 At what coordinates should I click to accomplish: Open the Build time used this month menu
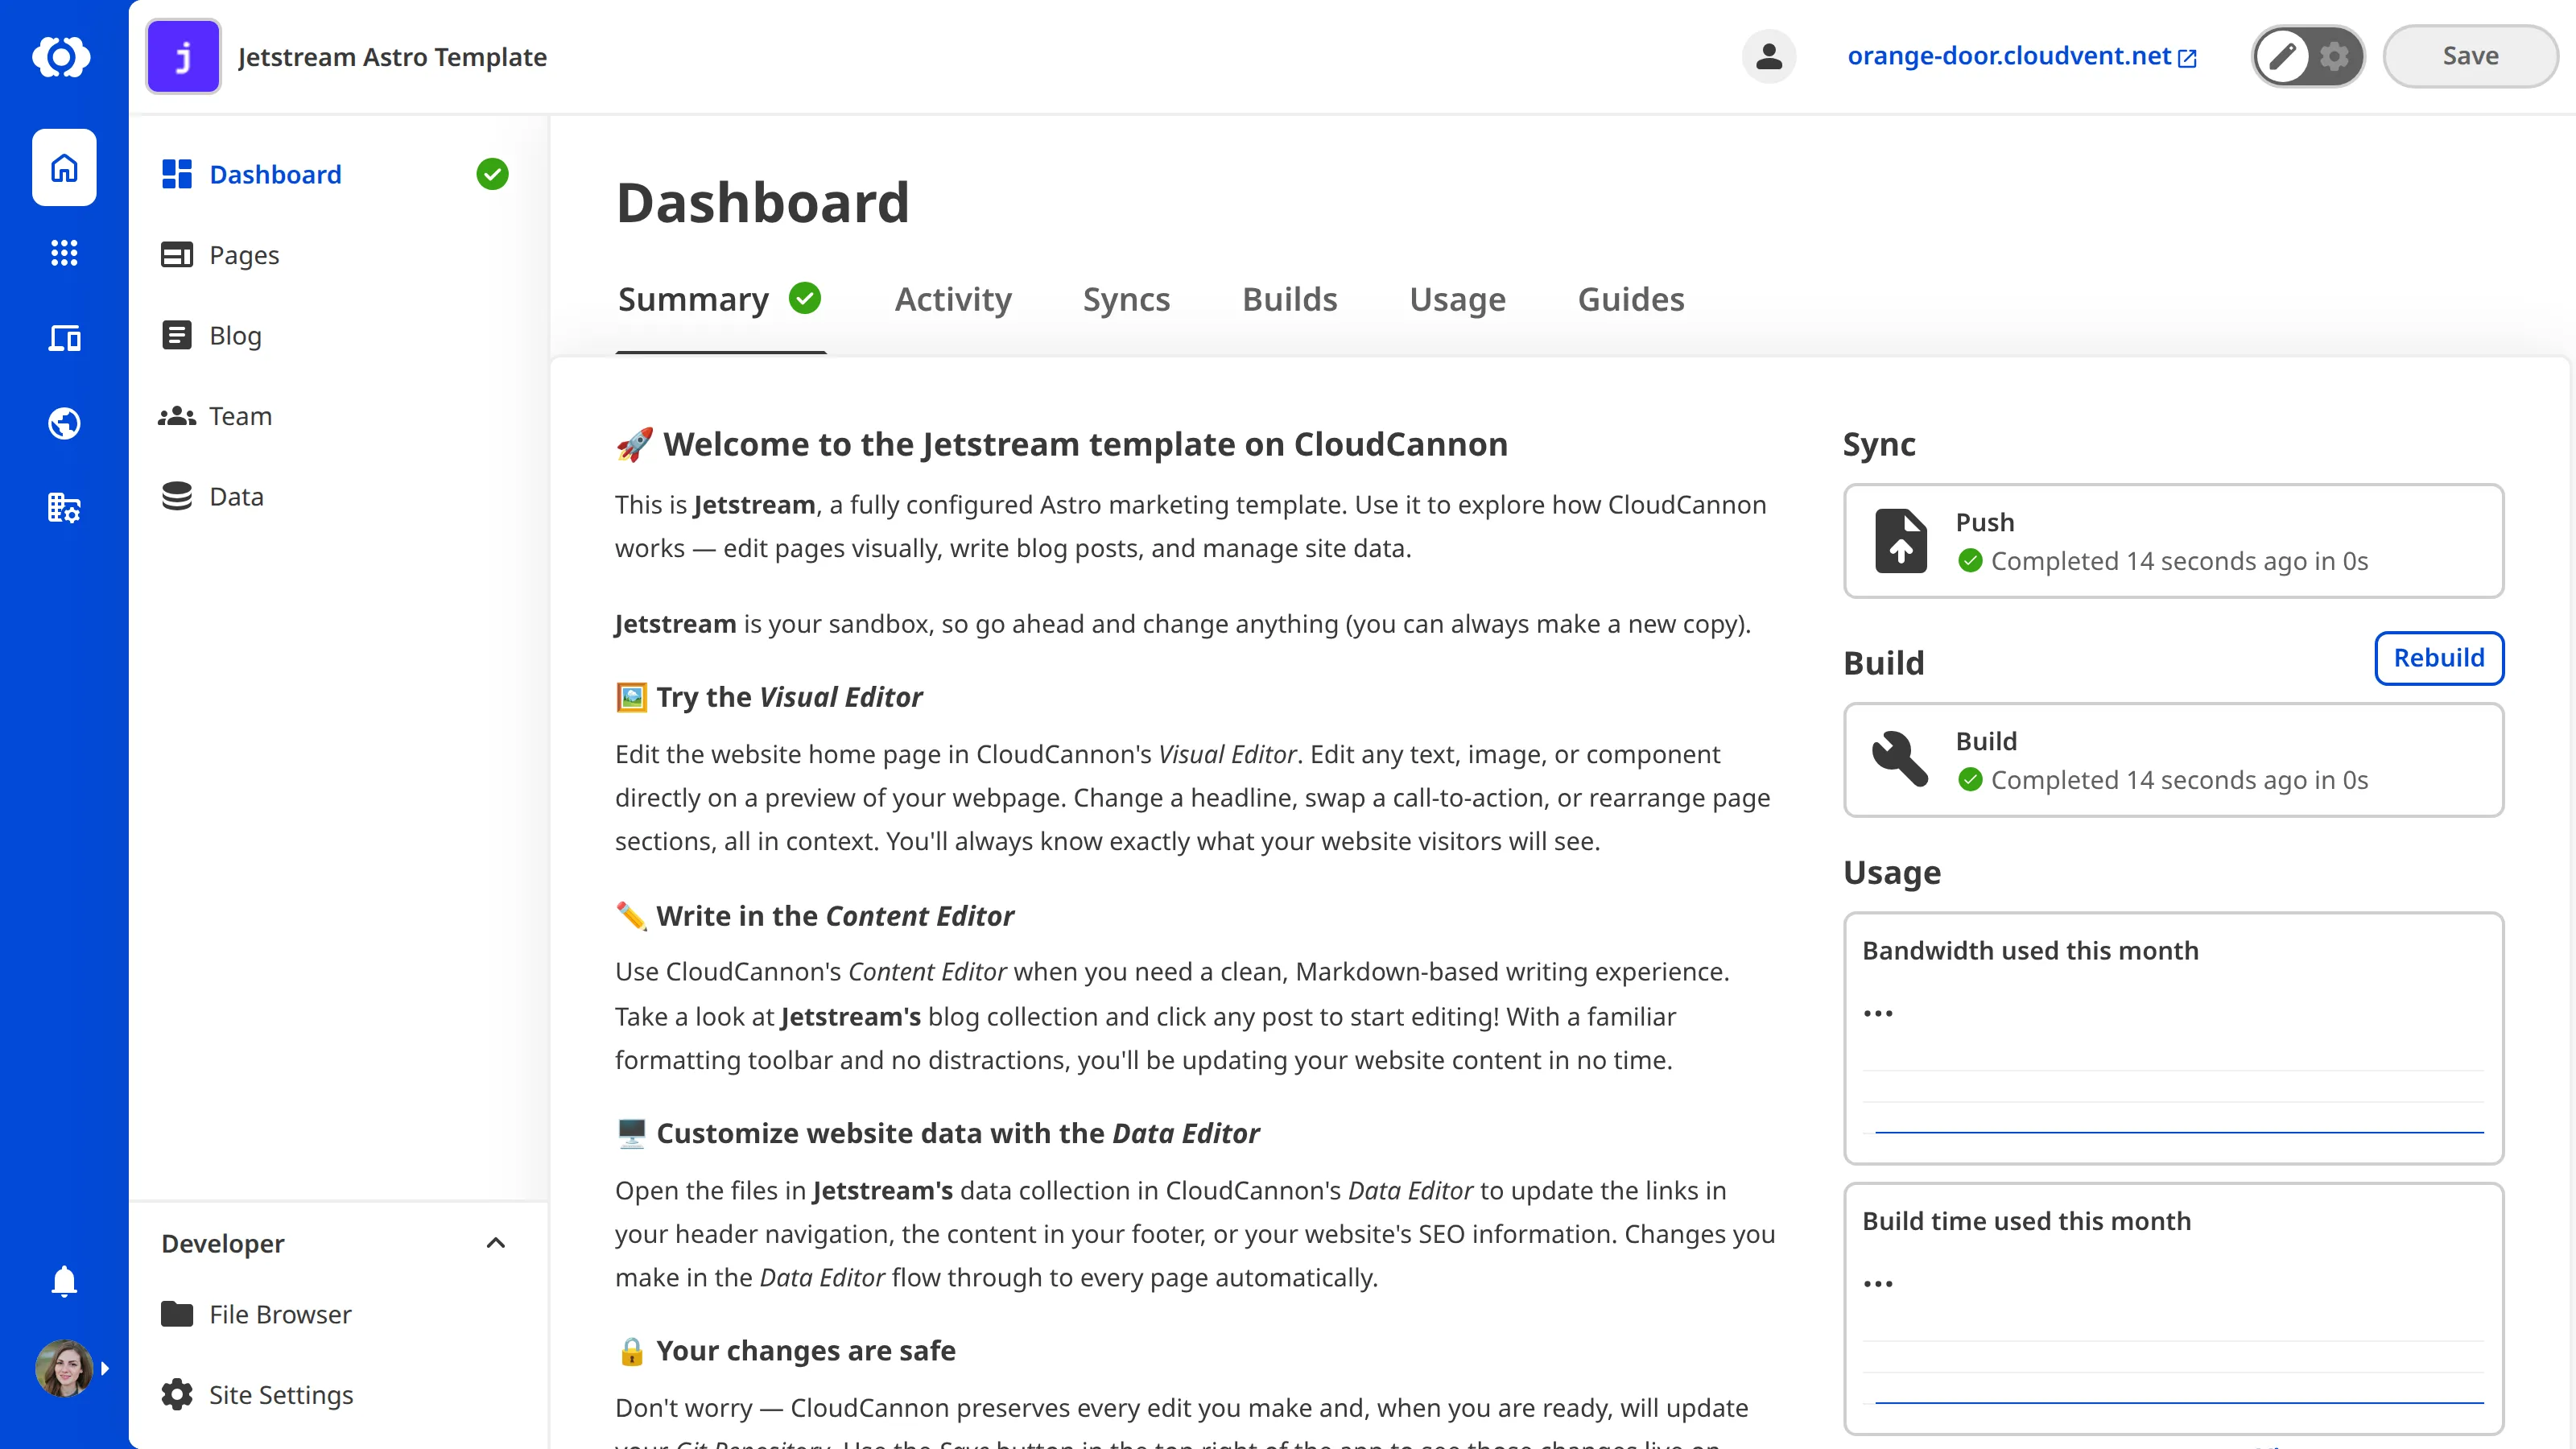(x=1879, y=1283)
